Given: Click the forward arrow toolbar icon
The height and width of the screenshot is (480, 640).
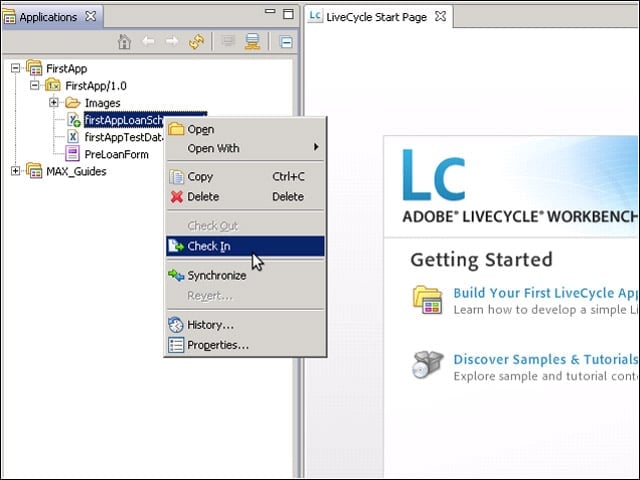Looking at the screenshot, I should coord(172,41).
